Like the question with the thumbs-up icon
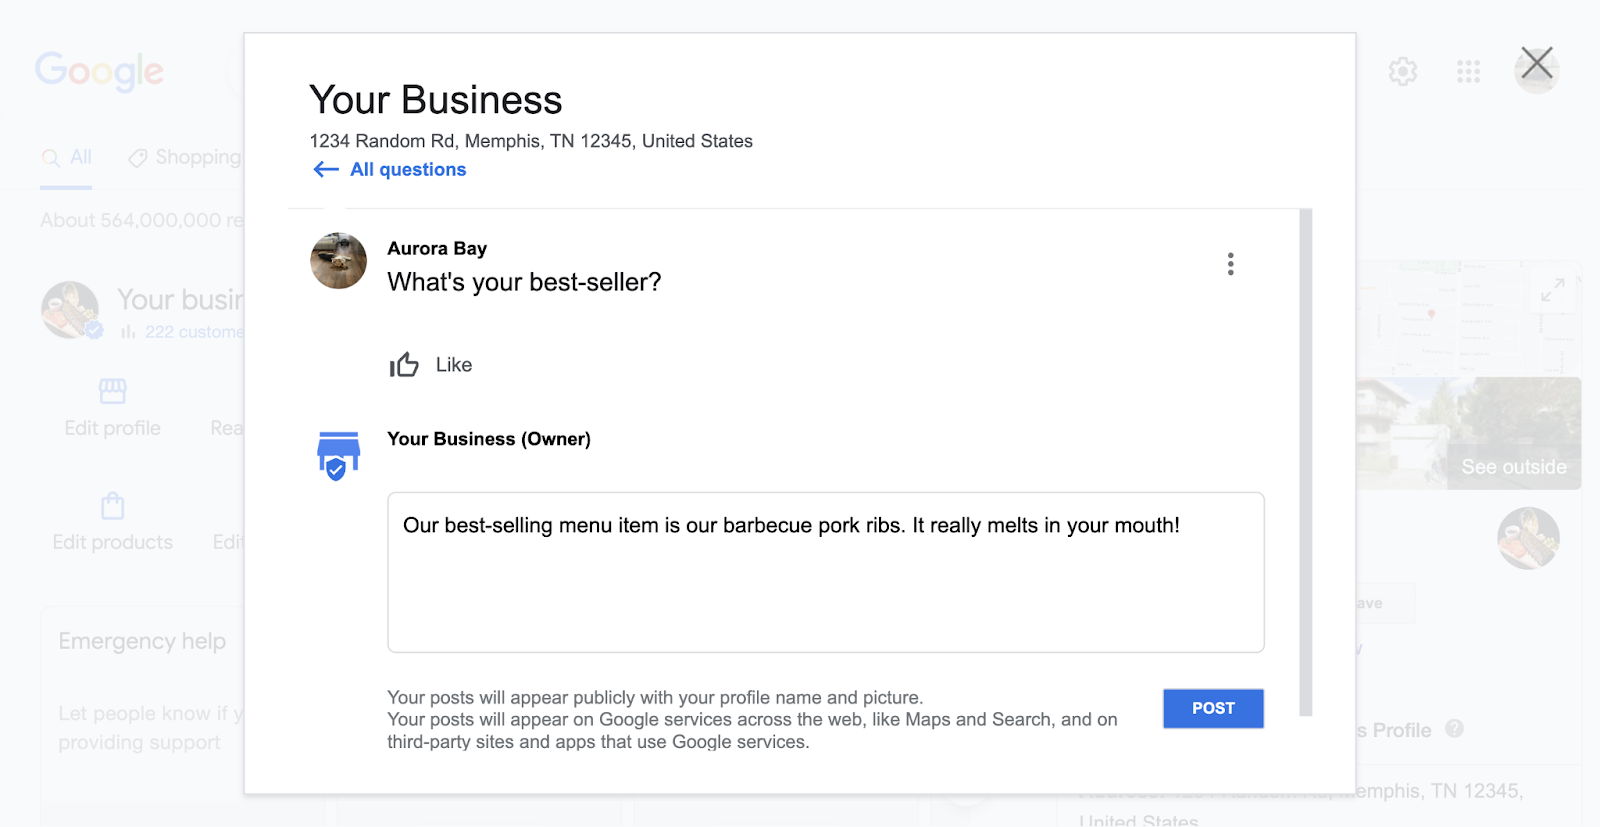Viewport: 1600px width, 827px height. pyautogui.click(x=404, y=365)
